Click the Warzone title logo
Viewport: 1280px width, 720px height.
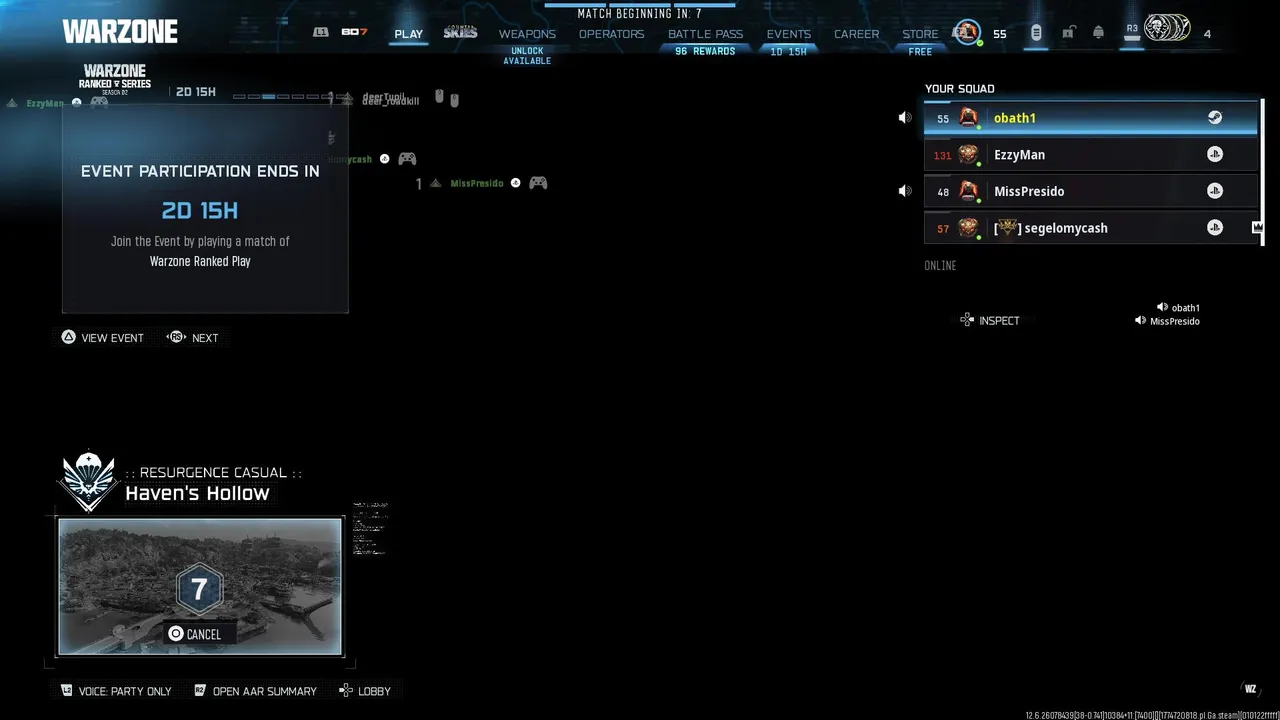click(x=120, y=32)
